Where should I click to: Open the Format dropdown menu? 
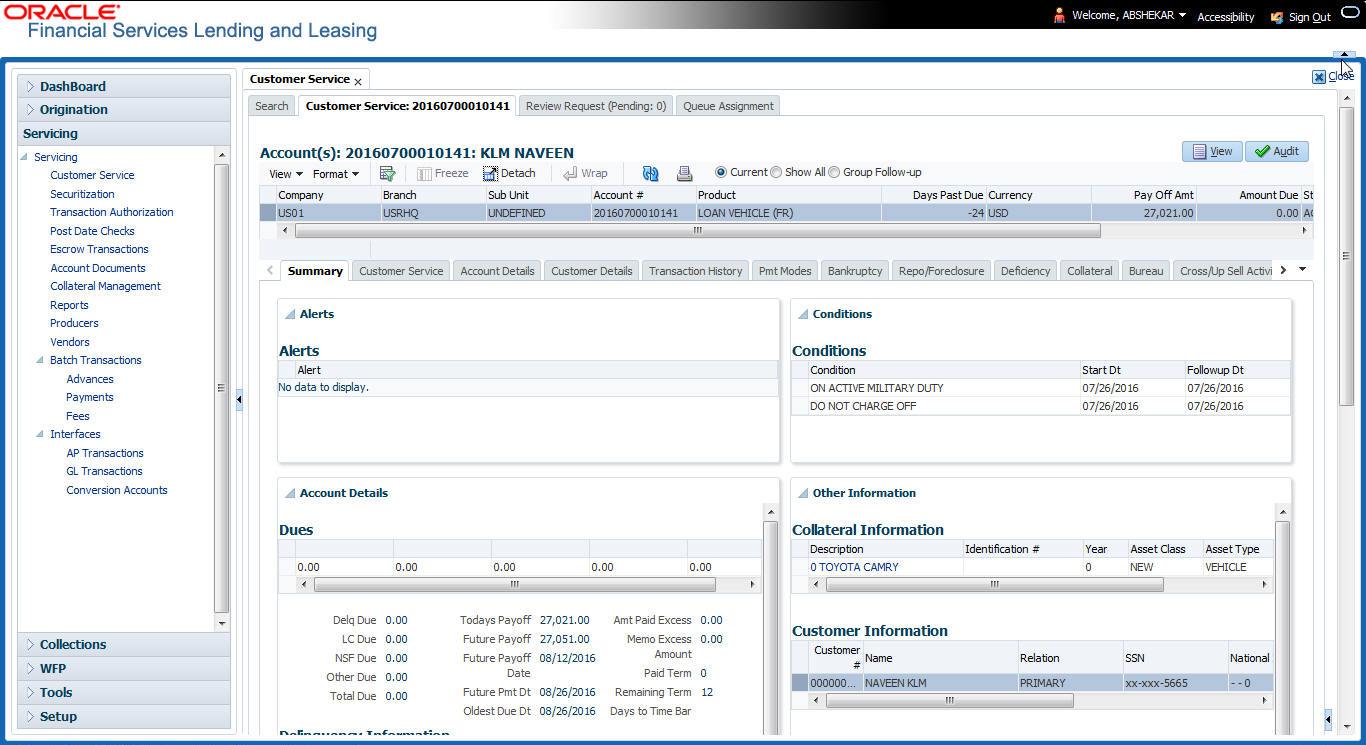pyautogui.click(x=335, y=173)
